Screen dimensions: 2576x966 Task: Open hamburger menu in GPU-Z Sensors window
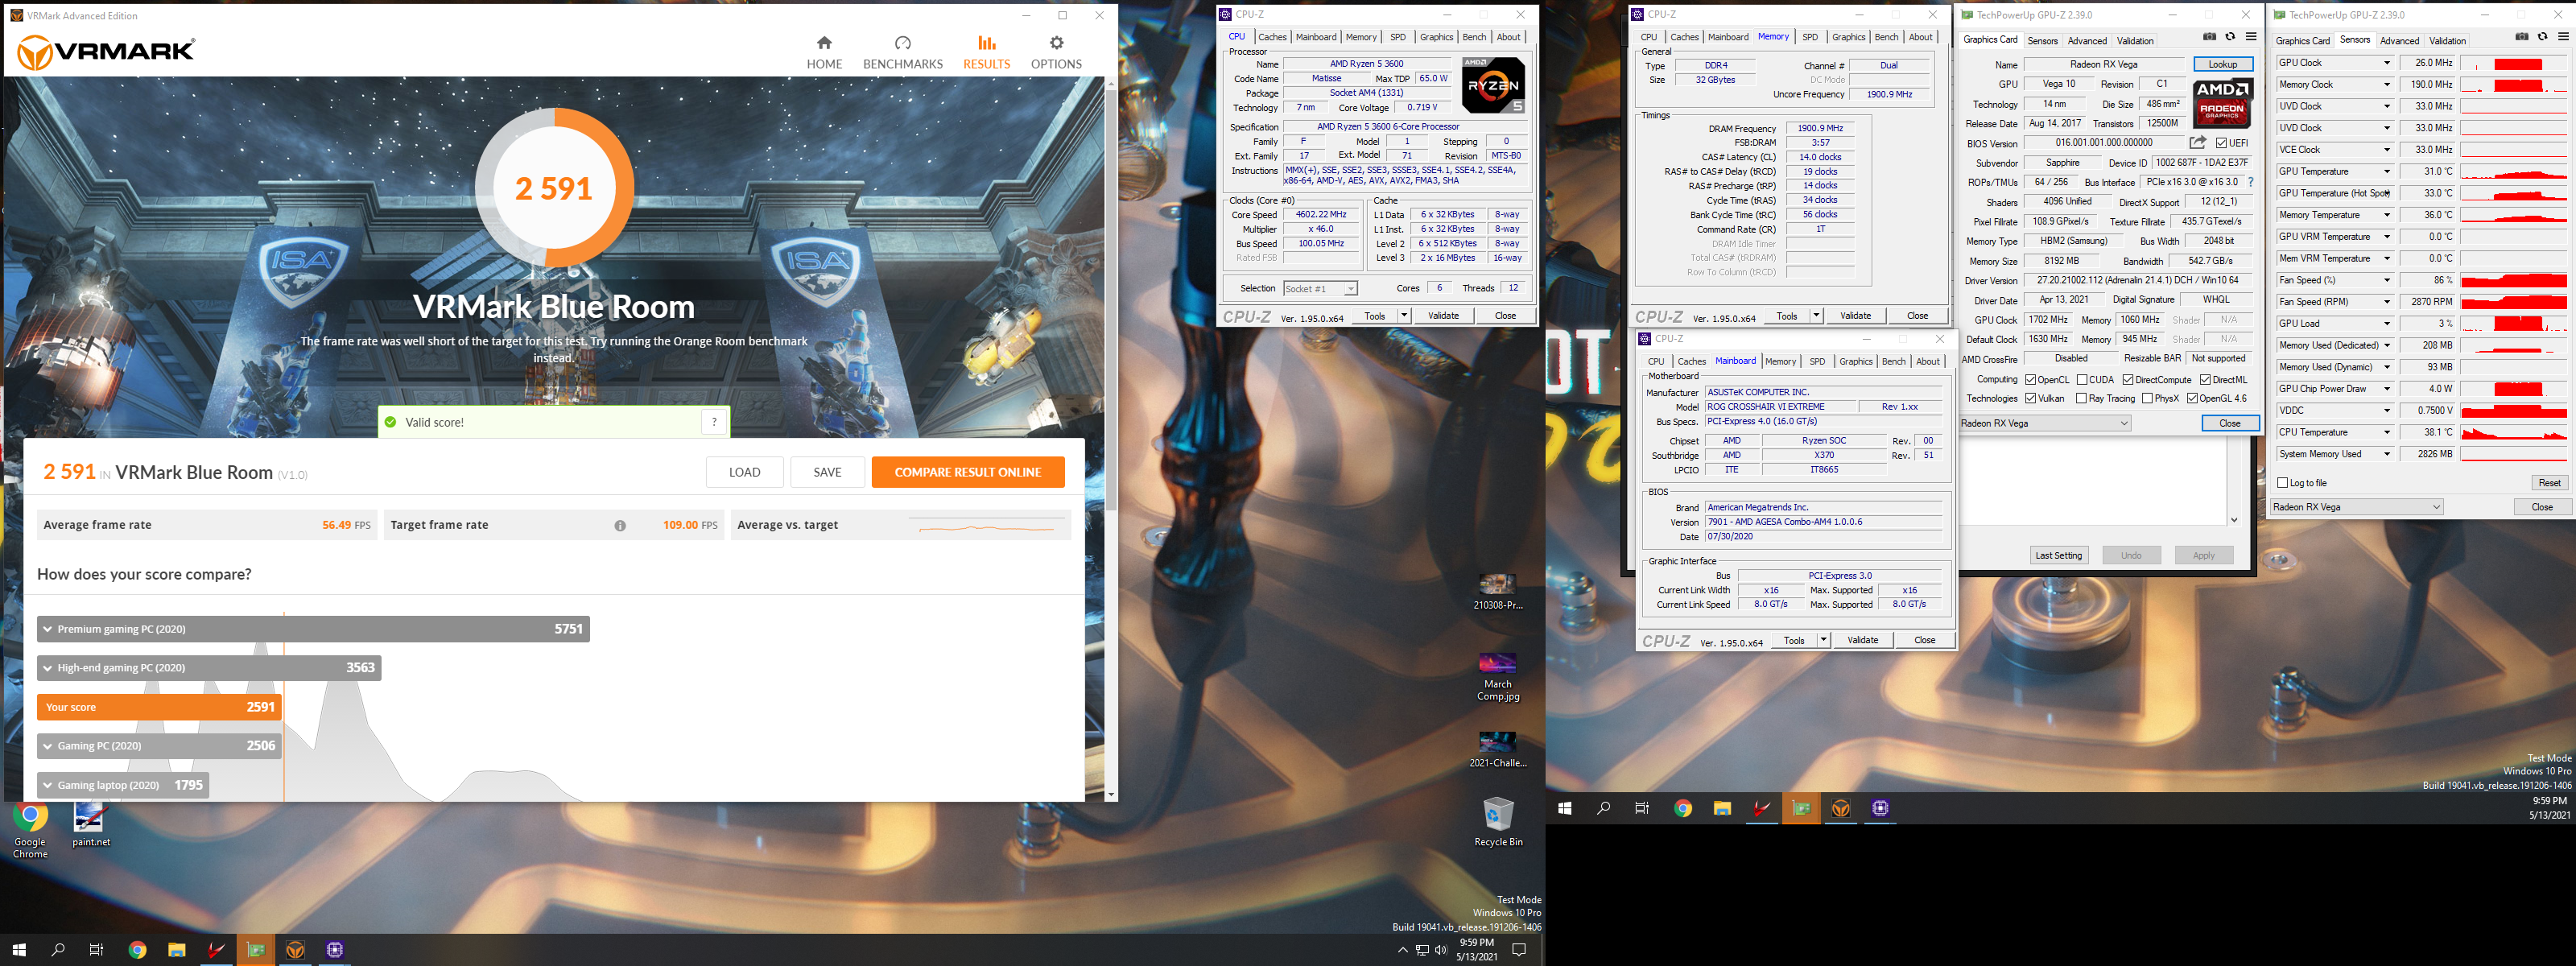coord(2563,37)
